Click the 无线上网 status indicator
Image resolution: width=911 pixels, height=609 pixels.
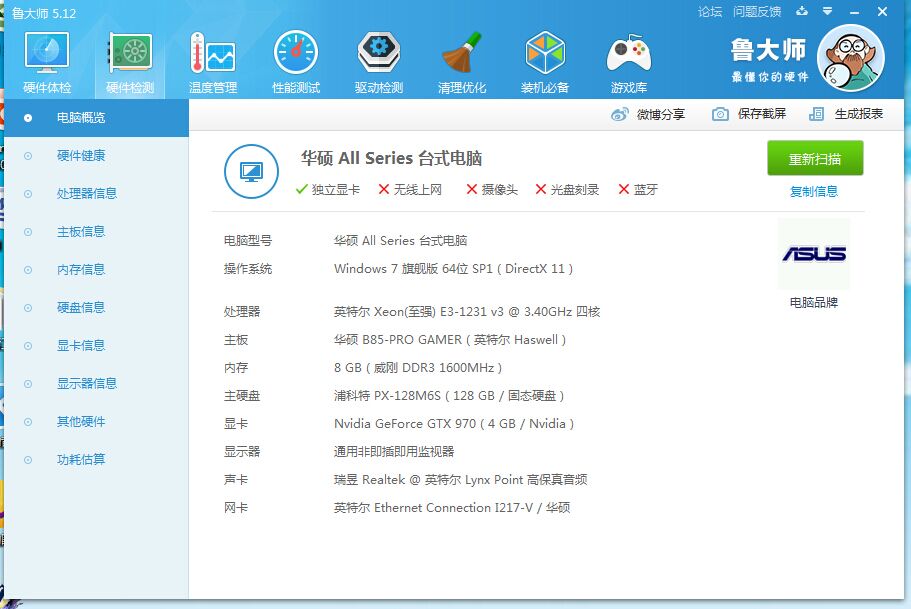[x=410, y=189]
